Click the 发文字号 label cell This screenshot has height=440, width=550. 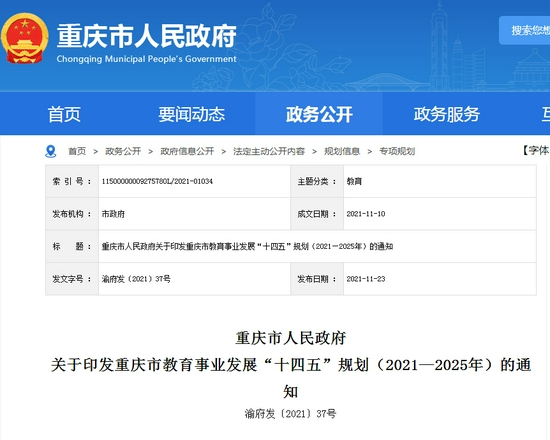[72, 279]
